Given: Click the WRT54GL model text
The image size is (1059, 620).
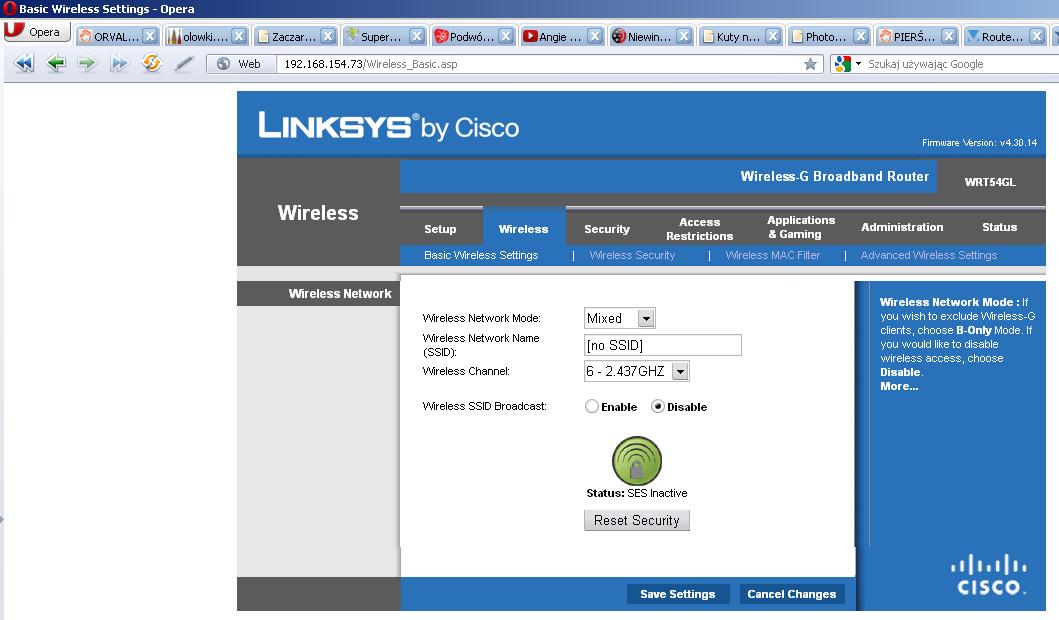Looking at the screenshot, I should tap(989, 182).
